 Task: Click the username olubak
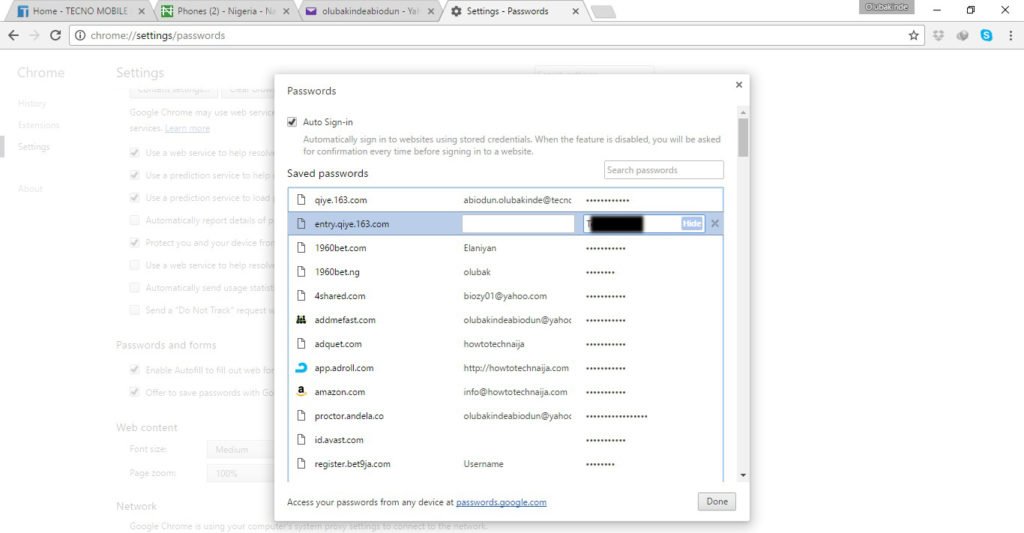[x=477, y=272]
